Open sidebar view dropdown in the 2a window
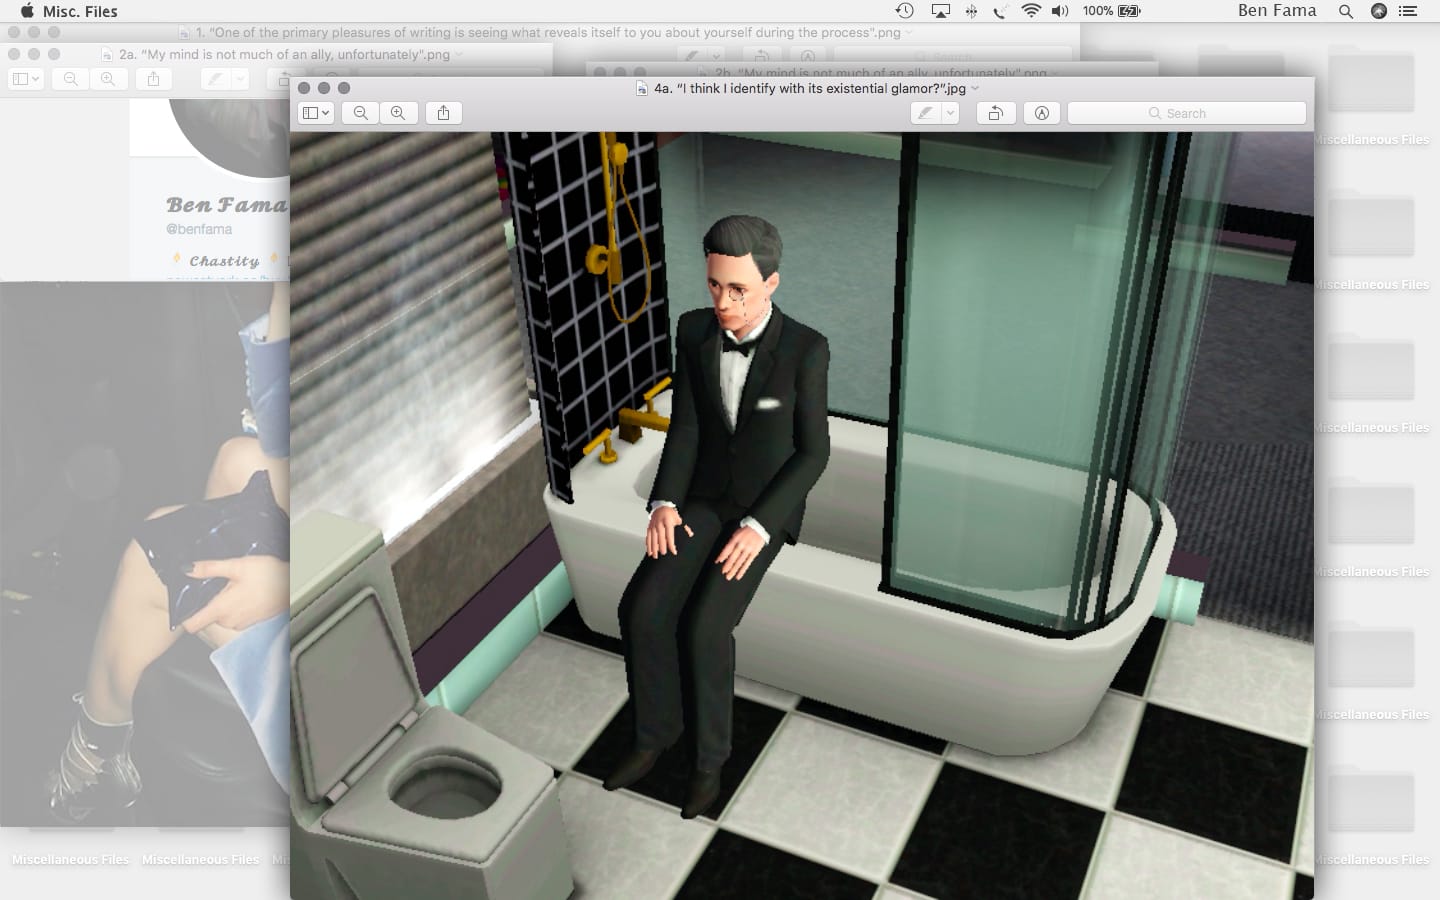1440x900 pixels. [x=25, y=79]
